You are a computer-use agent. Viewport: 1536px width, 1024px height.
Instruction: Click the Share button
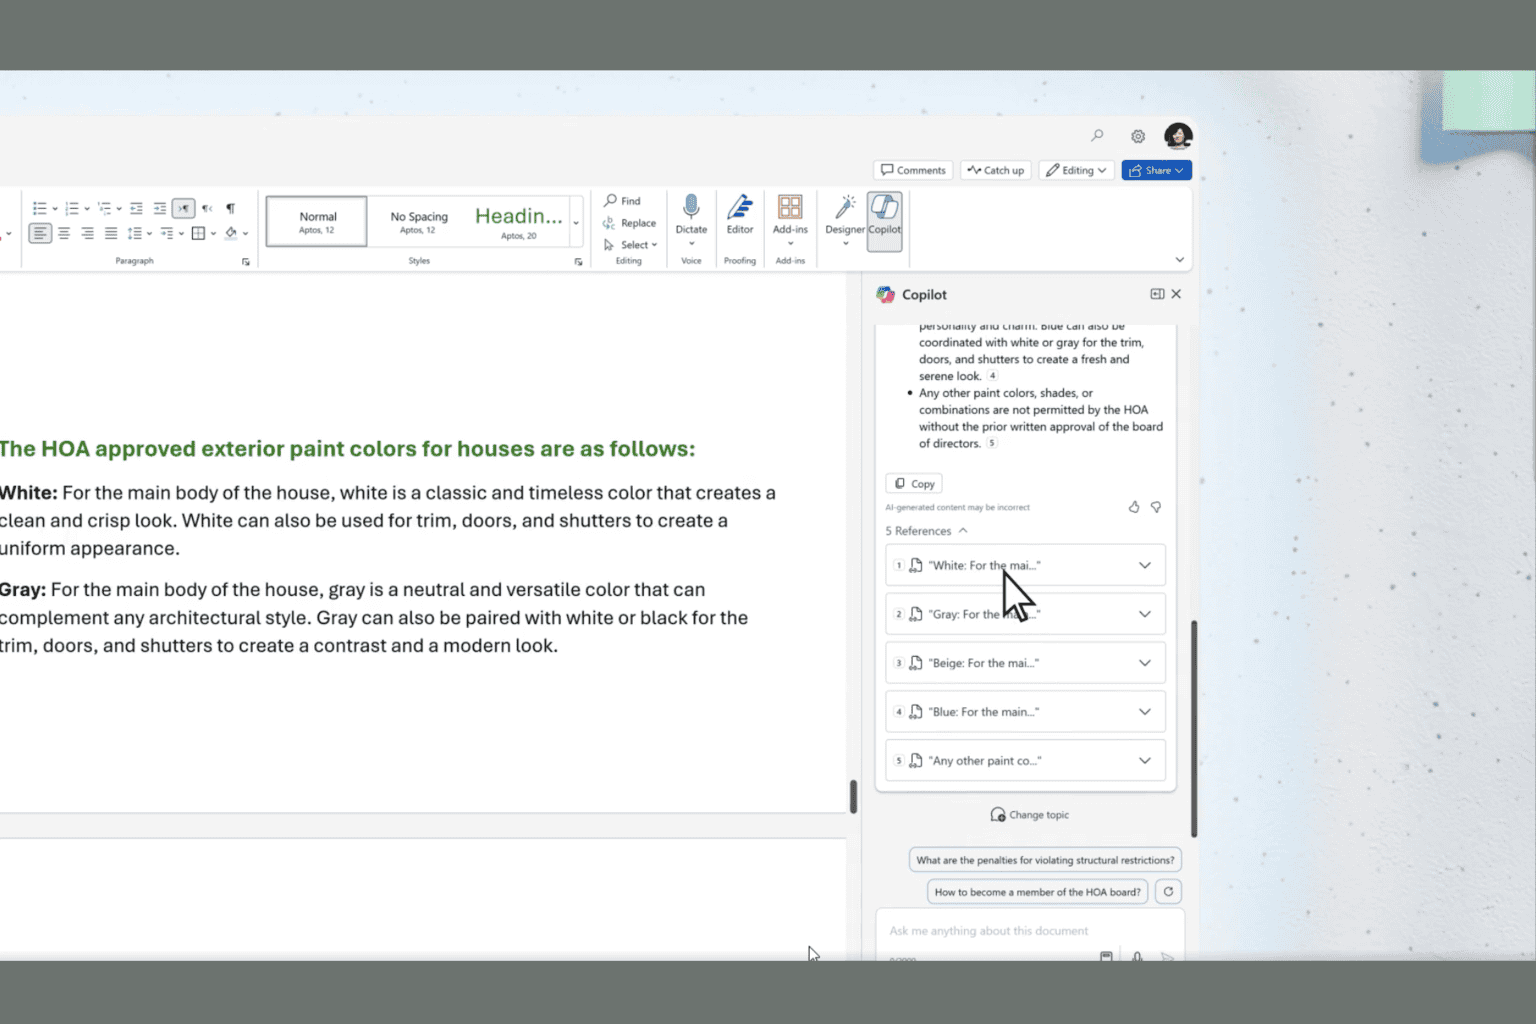pyautogui.click(x=1156, y=170)
